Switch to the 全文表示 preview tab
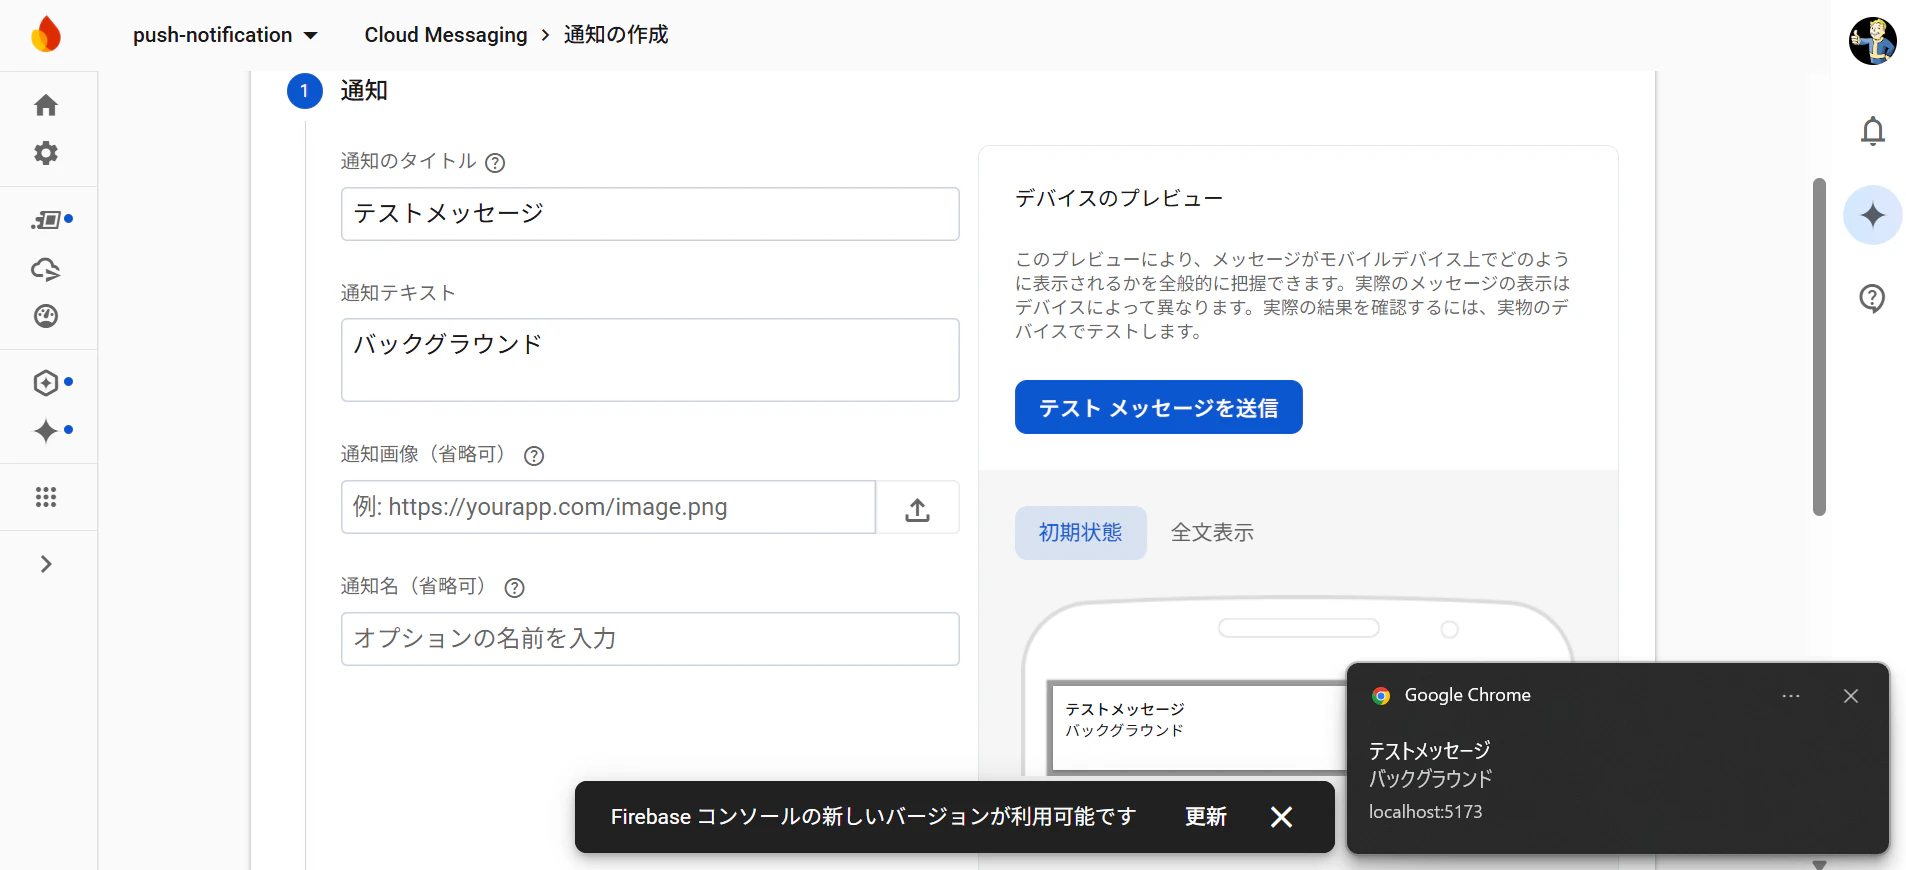The height and width of the screenshot is (870, 1906). (1213, 533)
